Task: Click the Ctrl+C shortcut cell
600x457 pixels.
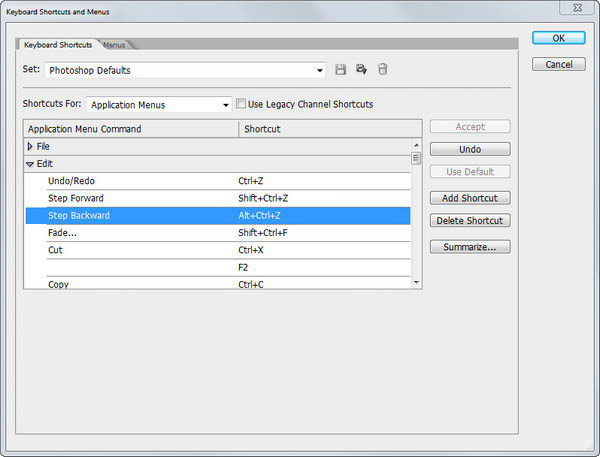Action: click(x=251, y=284)
